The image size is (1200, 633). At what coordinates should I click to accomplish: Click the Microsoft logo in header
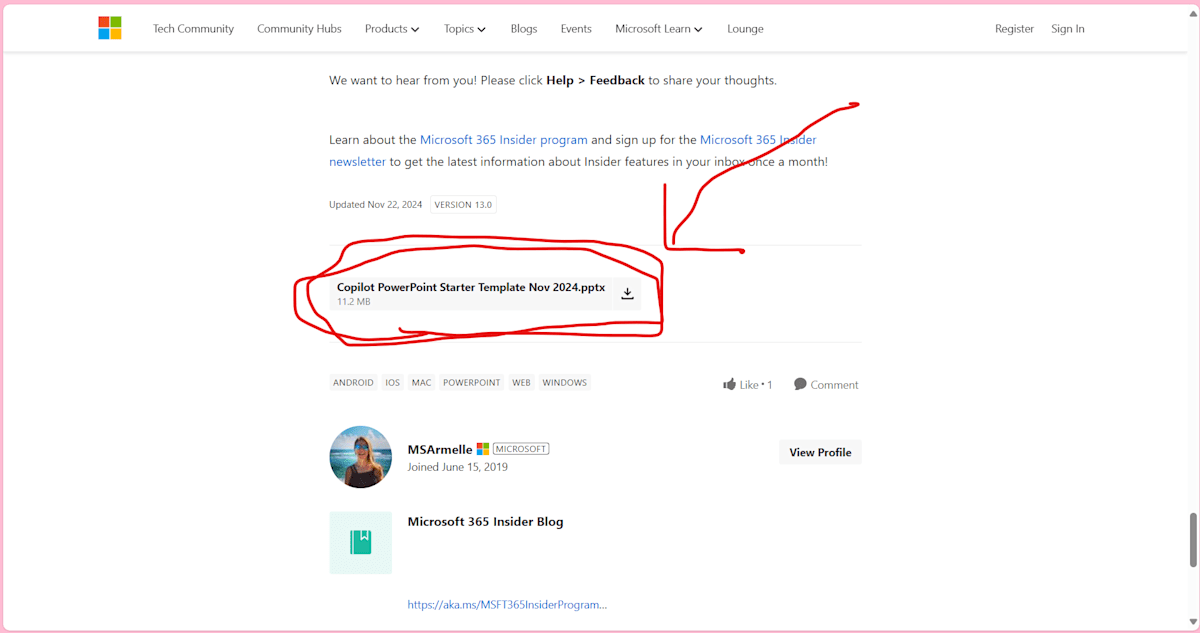(110, 28)
